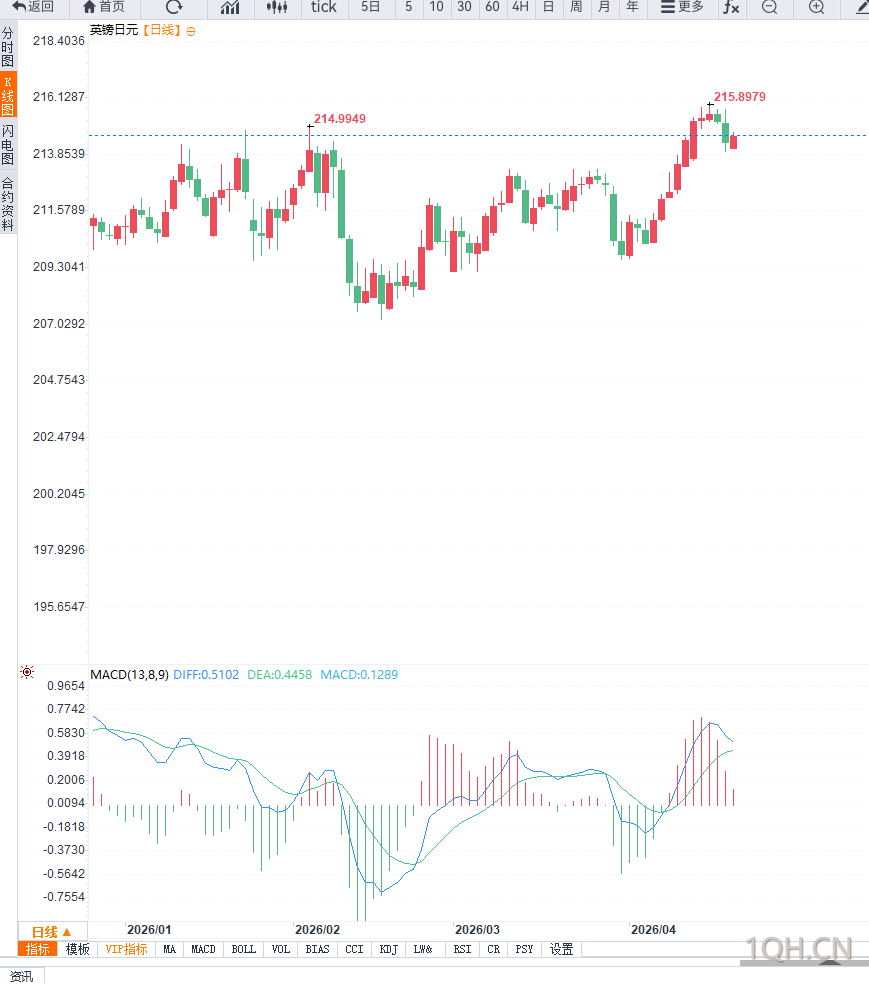Click the 英镑日元 chart title
This screenshot has width=869, height=985.
114,30
